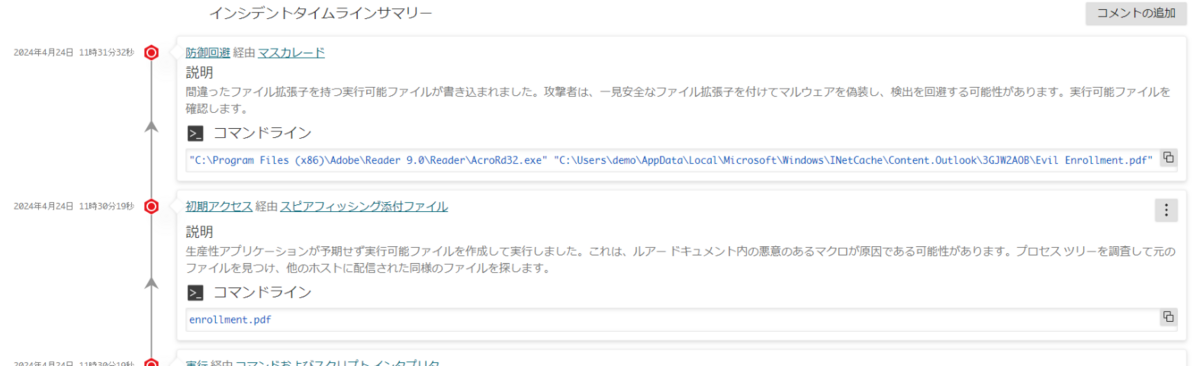The width and height of the screenshot is (1200, 366).
Task: Open the スピアフィッシング添付ファイル technique link
Action: point(364,207)
